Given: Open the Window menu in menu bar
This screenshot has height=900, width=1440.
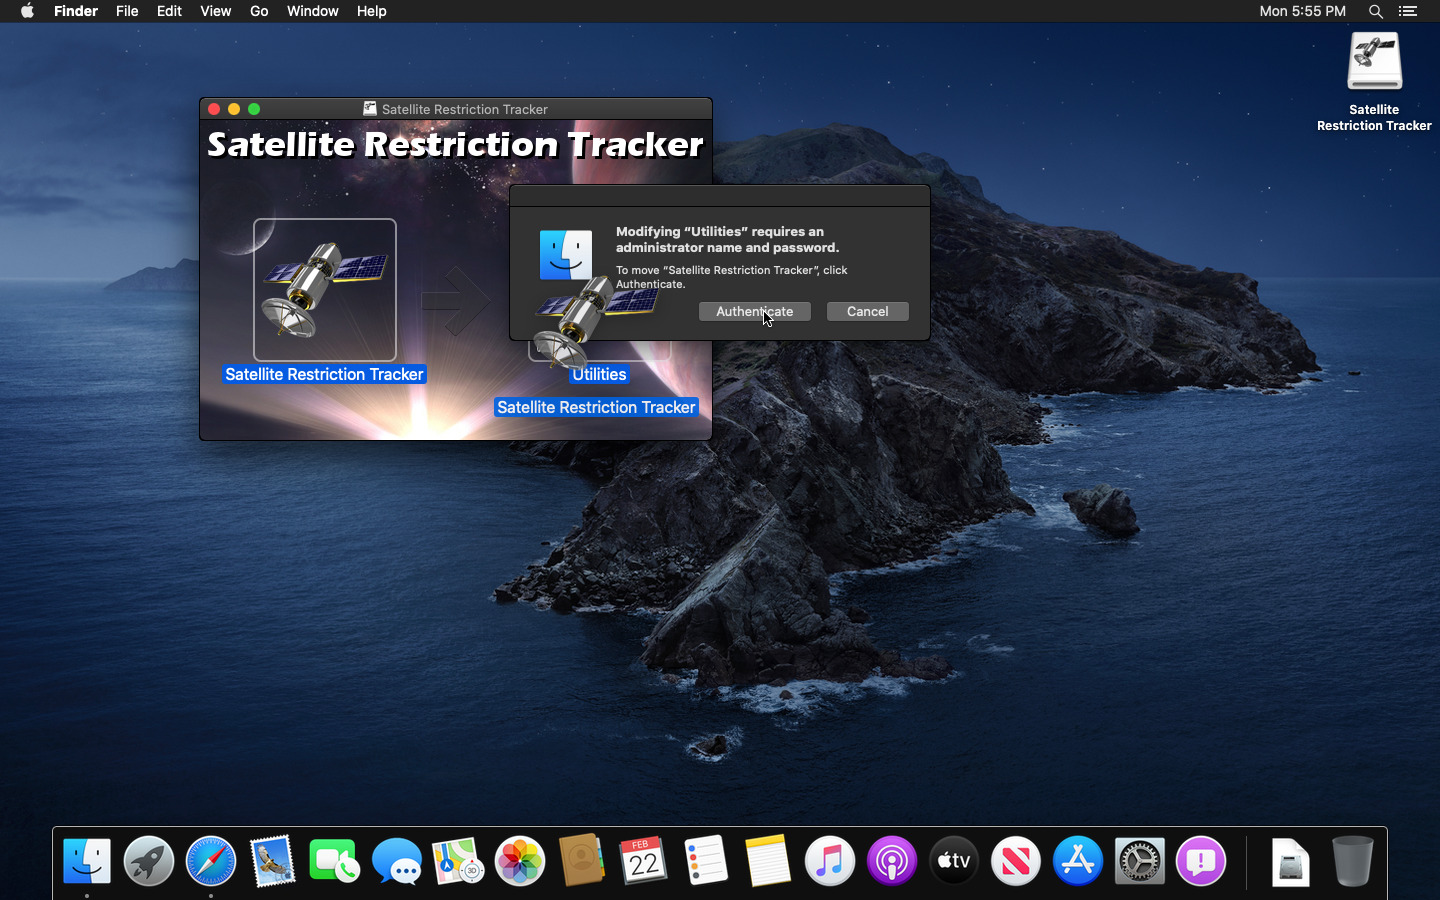Looking at the screenshot, I should click(x=312, y=11).
